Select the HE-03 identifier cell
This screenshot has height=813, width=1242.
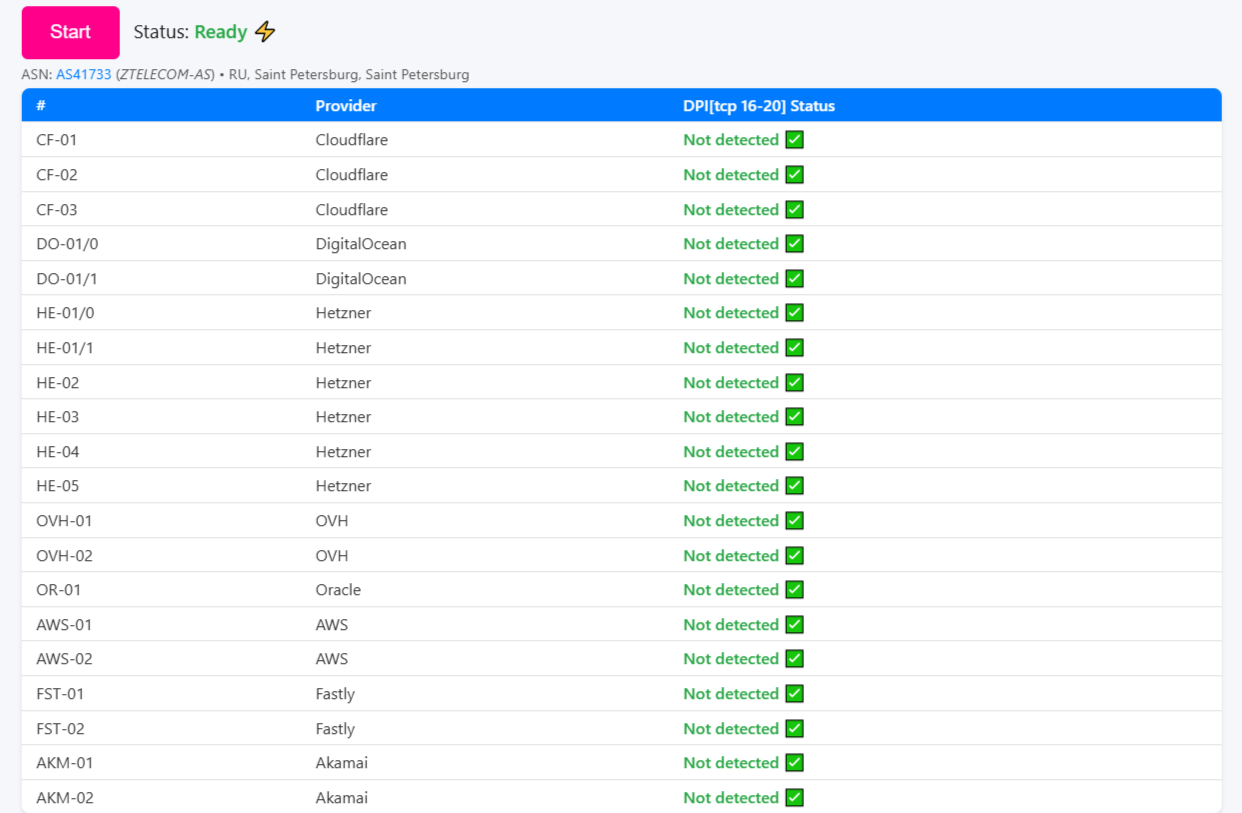pyautogui.click(x=57, y=416)
